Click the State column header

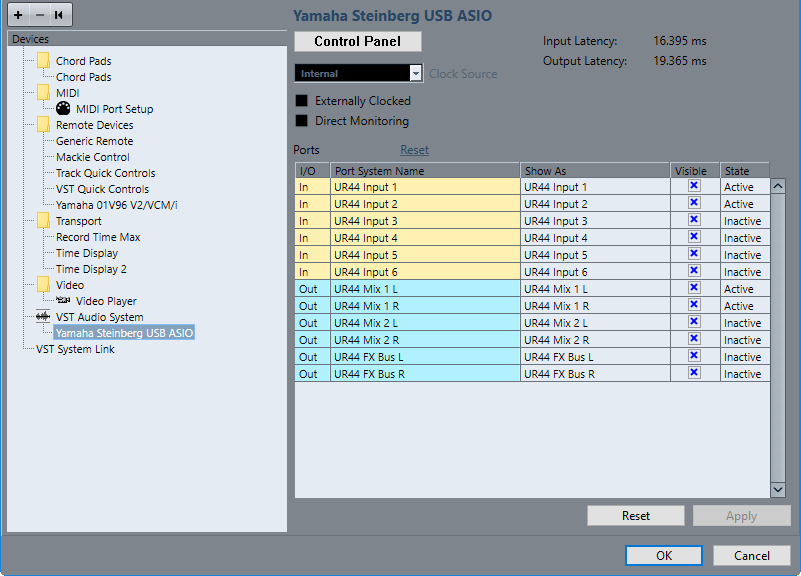(745, 171)
